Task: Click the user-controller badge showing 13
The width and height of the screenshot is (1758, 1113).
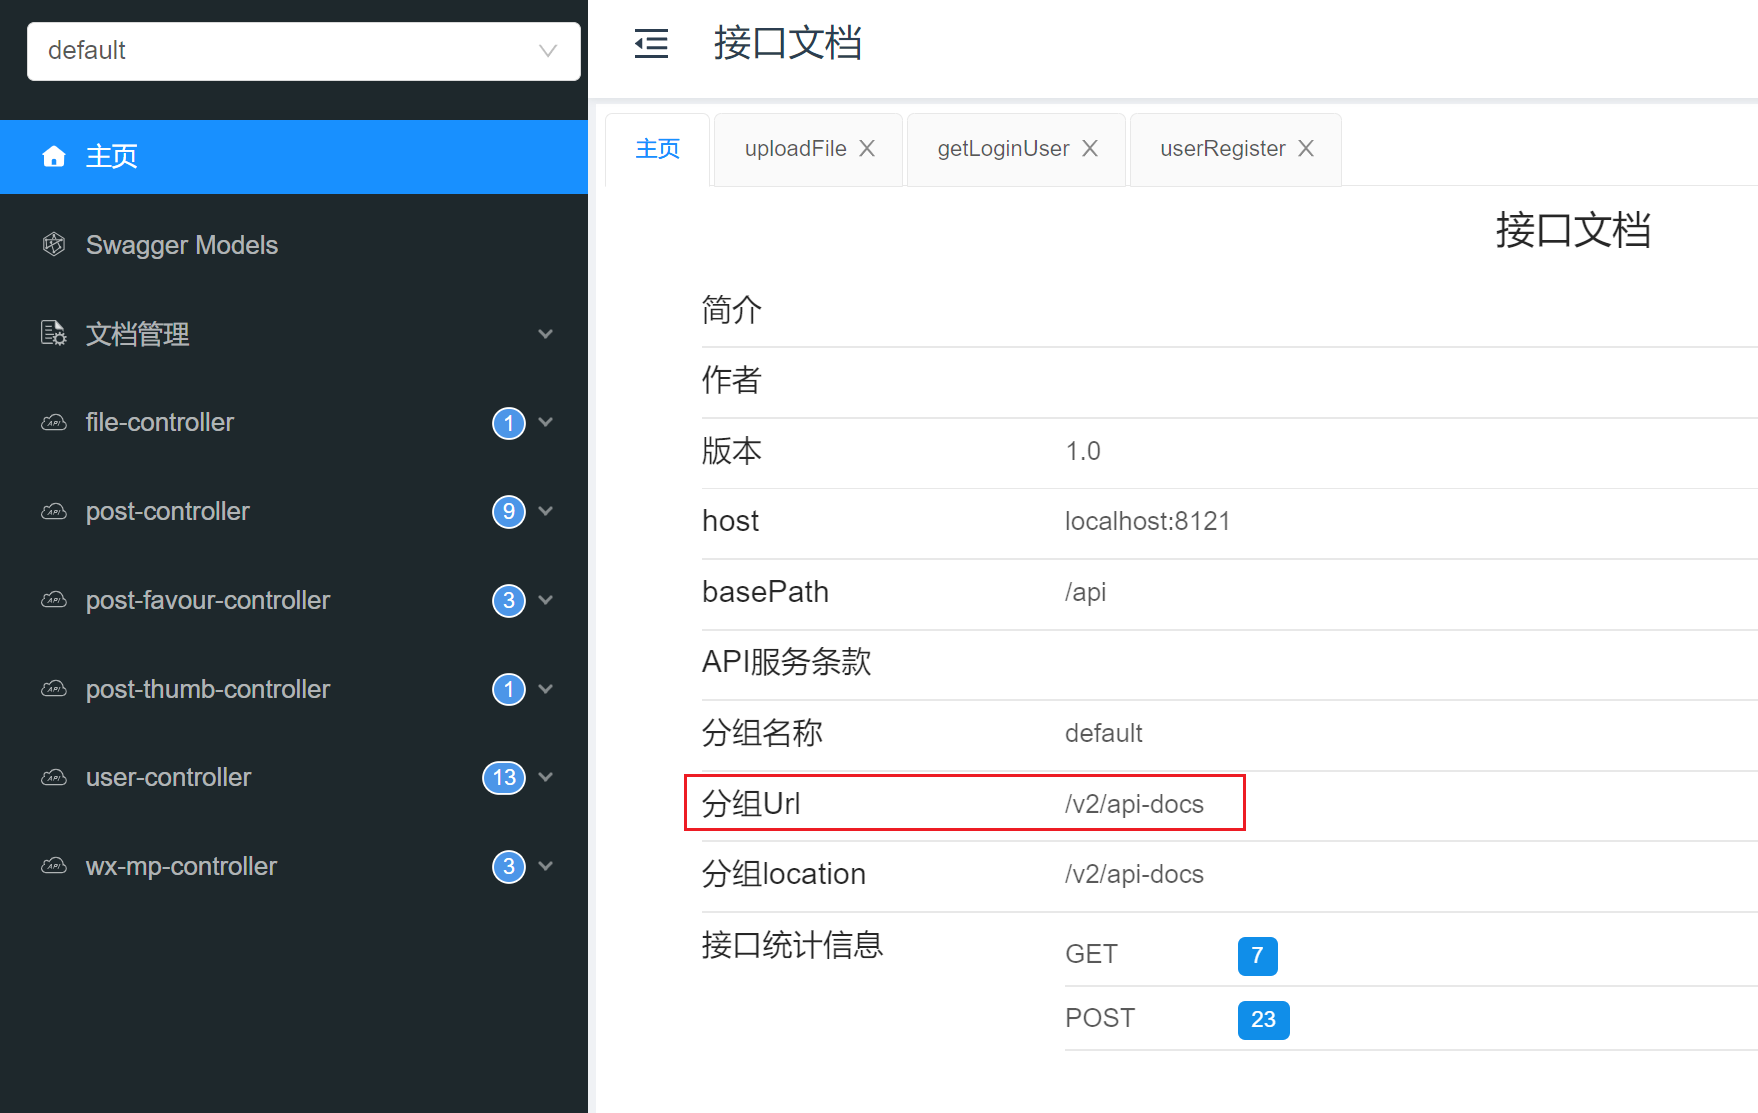Action: click(x=504, y=777)
